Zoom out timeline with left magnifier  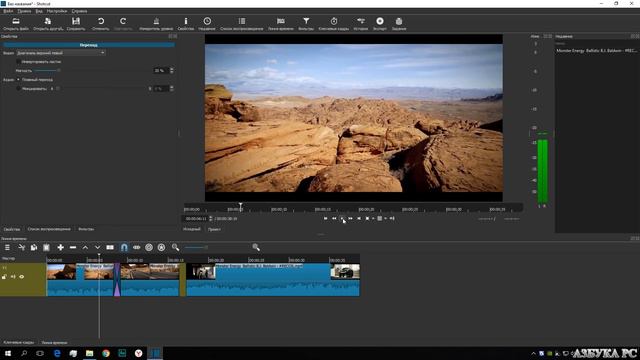[x=176, y=247]
